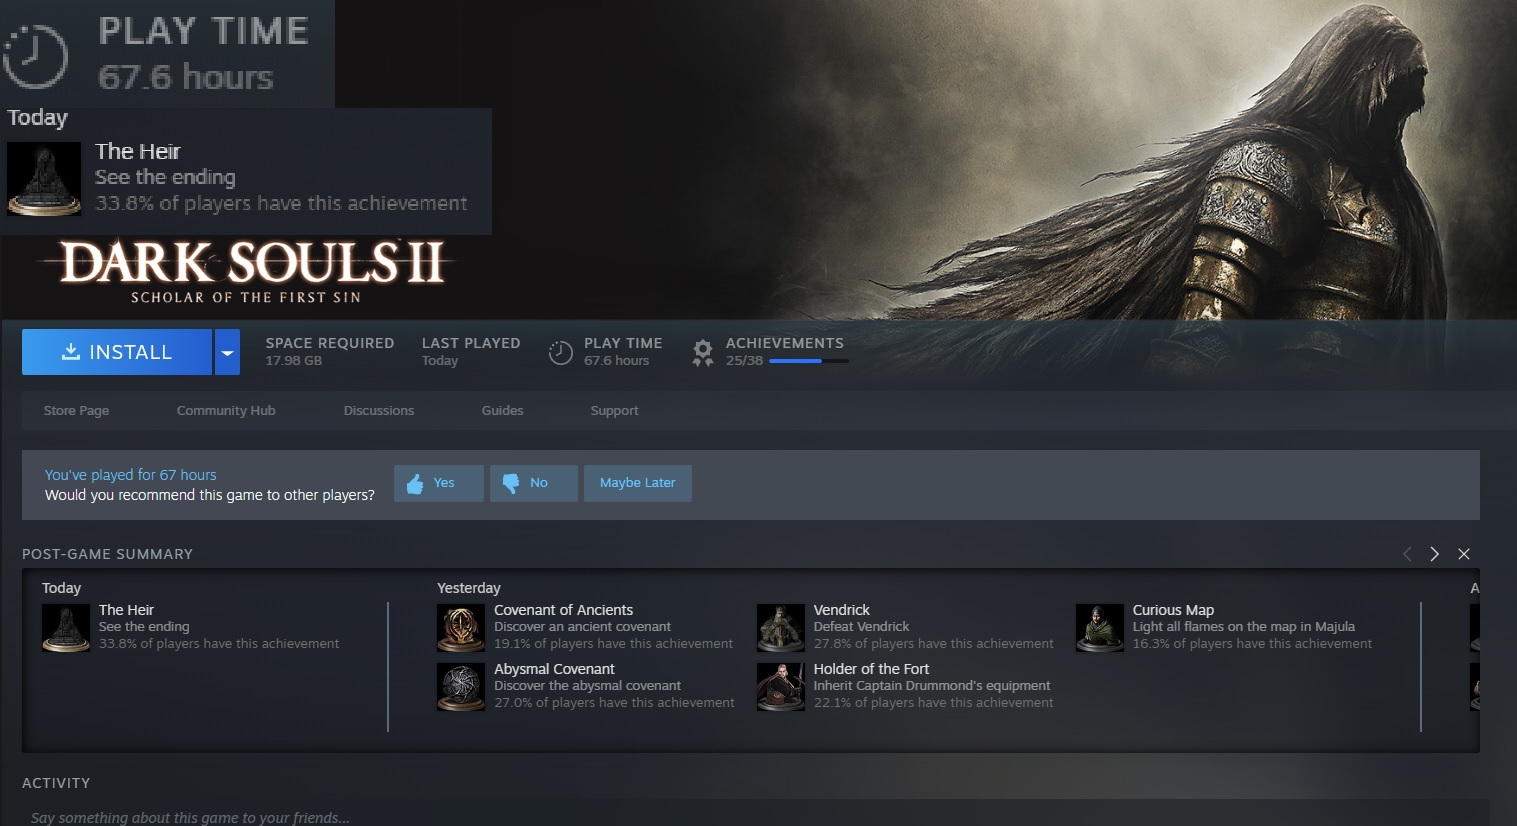
Task: Click Holder of the Fort achievement icon
Action: [x=781, y=687]
